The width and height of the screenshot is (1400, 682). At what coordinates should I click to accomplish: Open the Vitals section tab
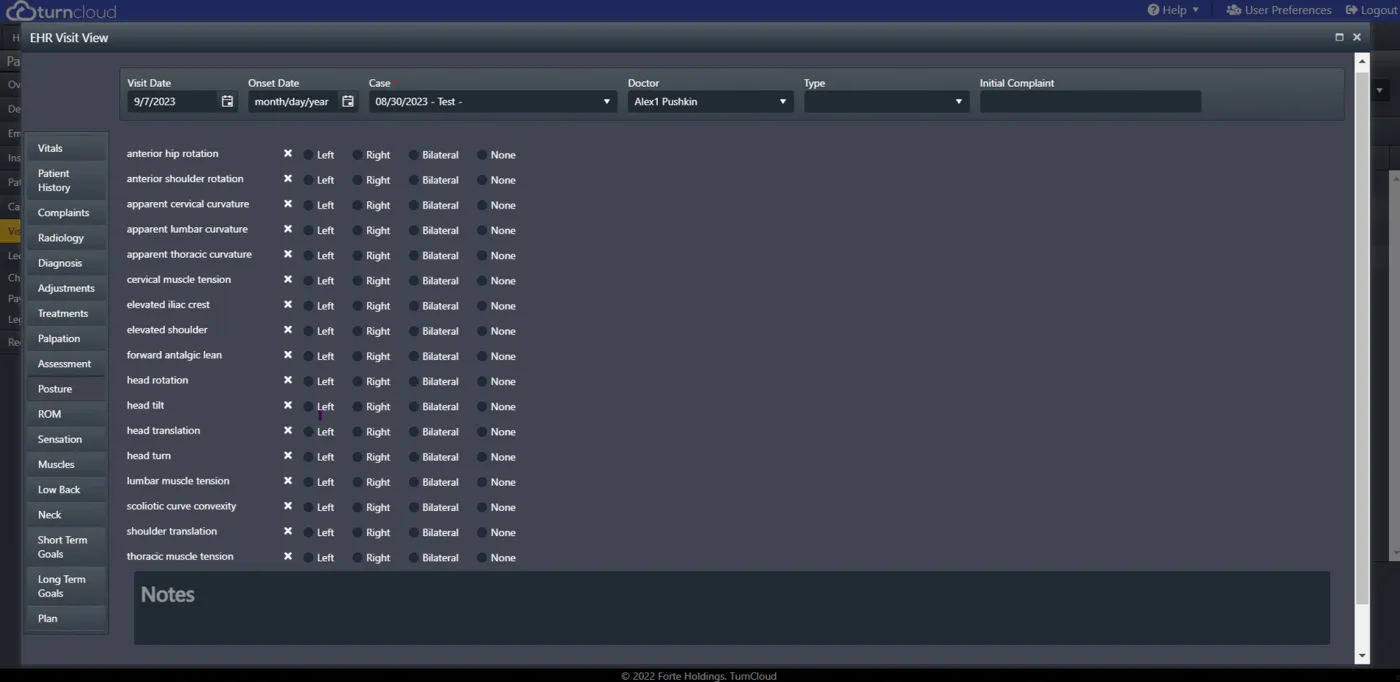coord(66,148)
